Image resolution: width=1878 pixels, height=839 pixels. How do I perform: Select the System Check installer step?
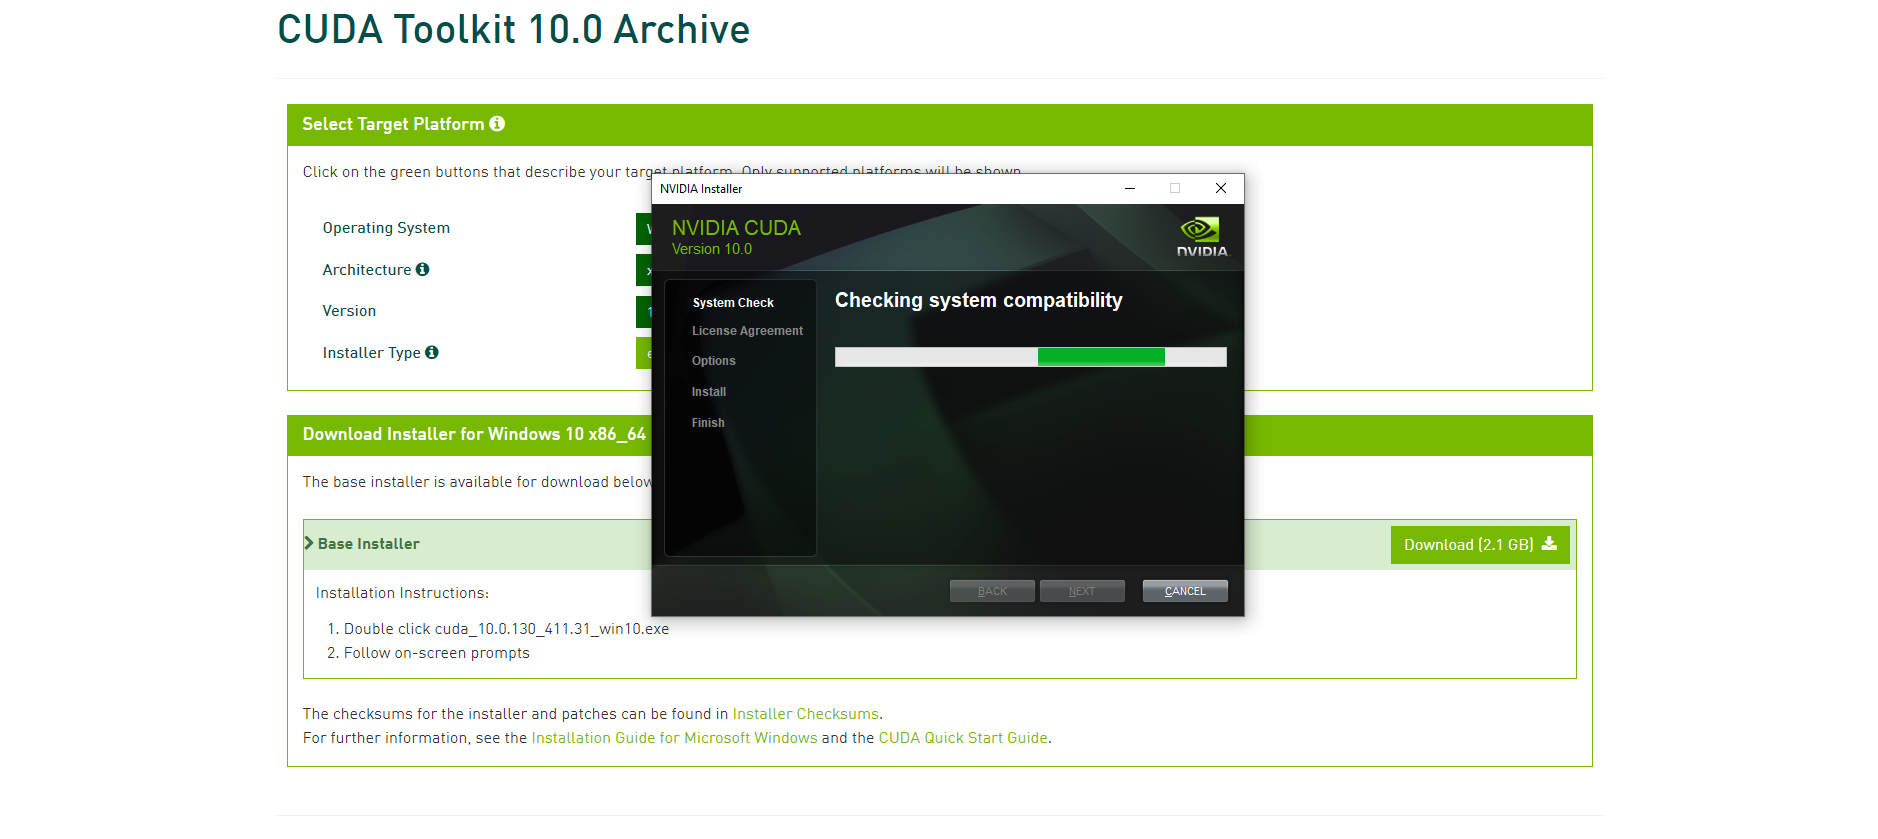point(733,303)
